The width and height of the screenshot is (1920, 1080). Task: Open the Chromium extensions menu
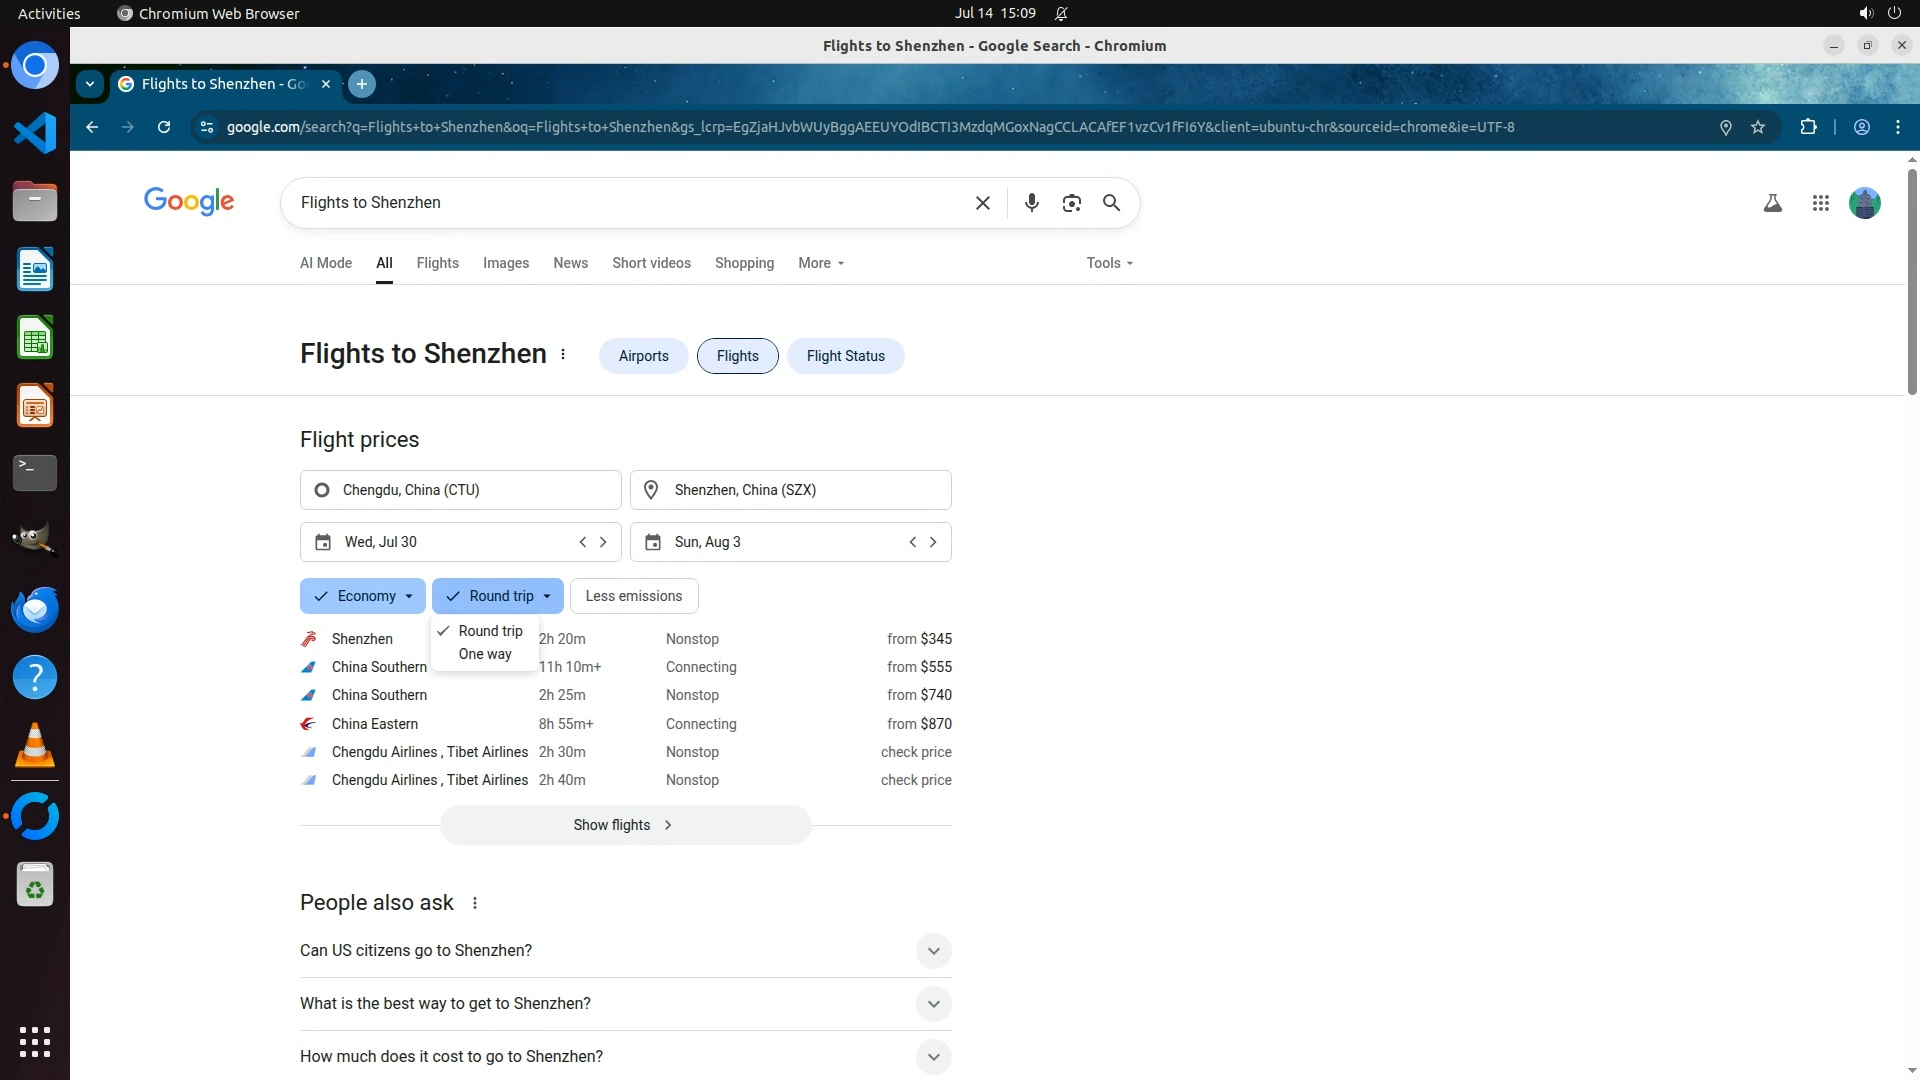pos(1808,127)
